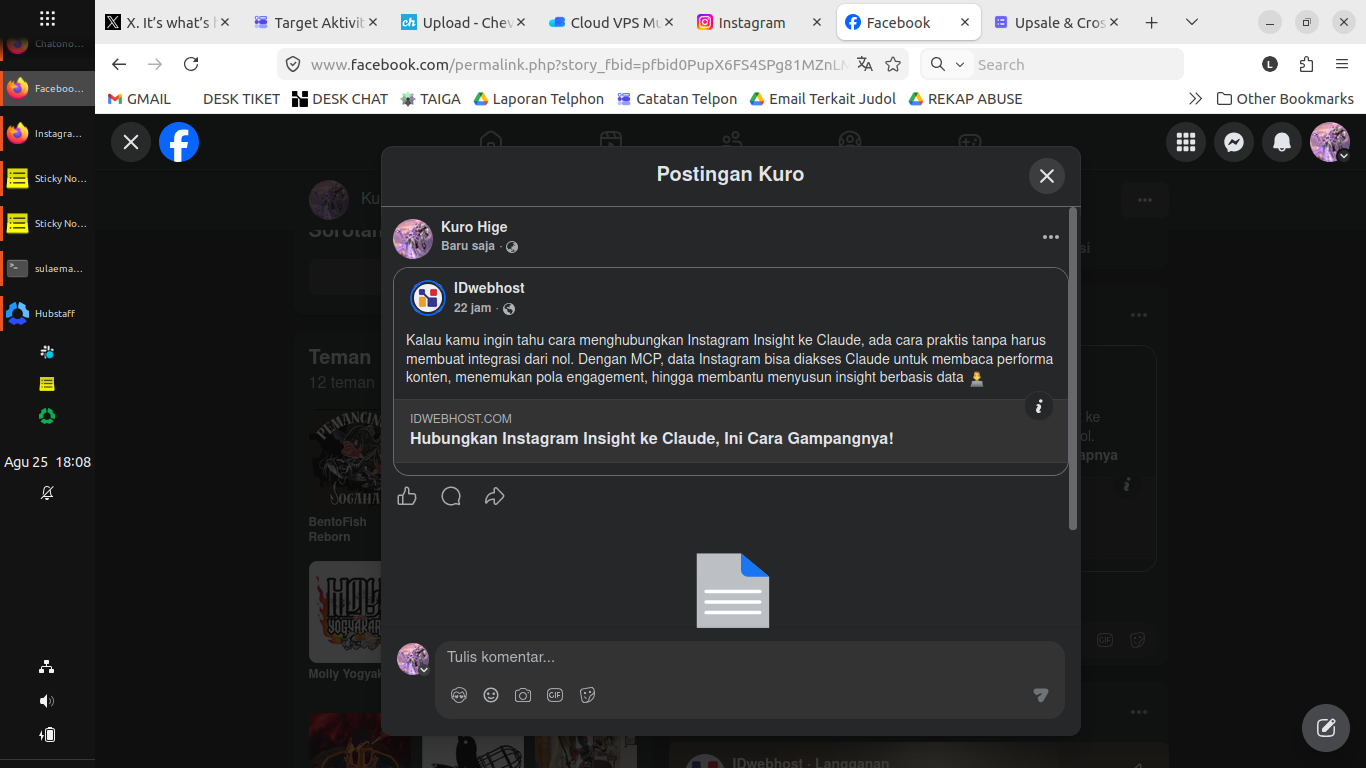The height and width of the screenshot is (768, 1366).
Task: Switch to the Cloud VPS tab
Action: [x=611, y=22]
